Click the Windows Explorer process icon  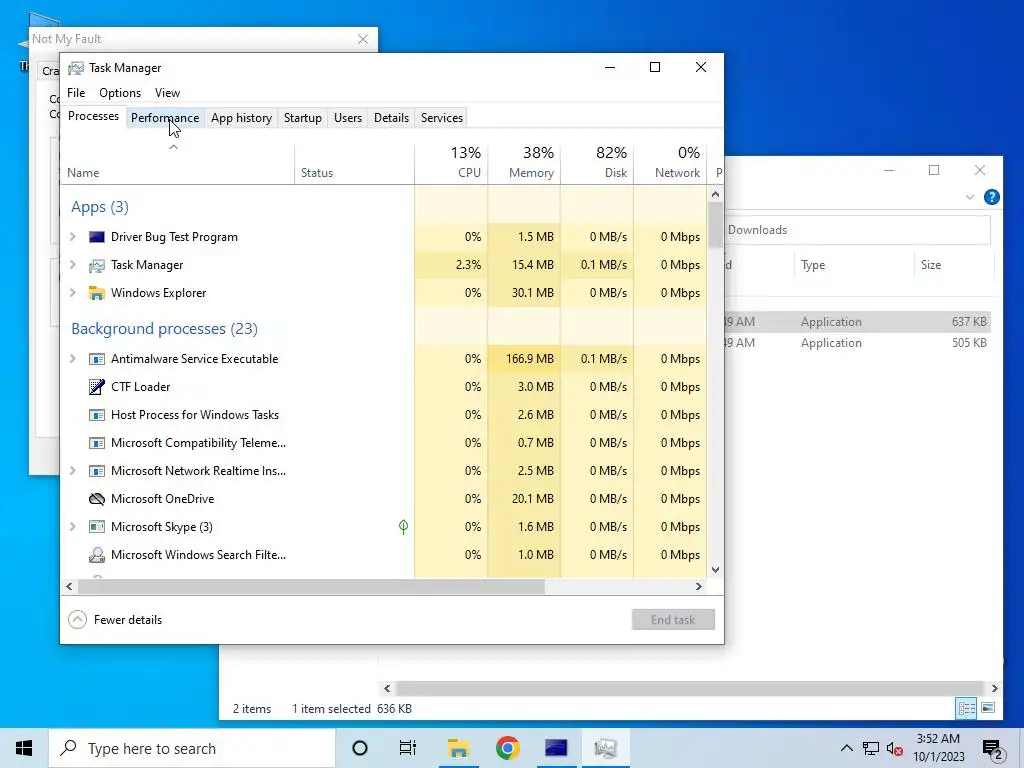tap(97, 293)
